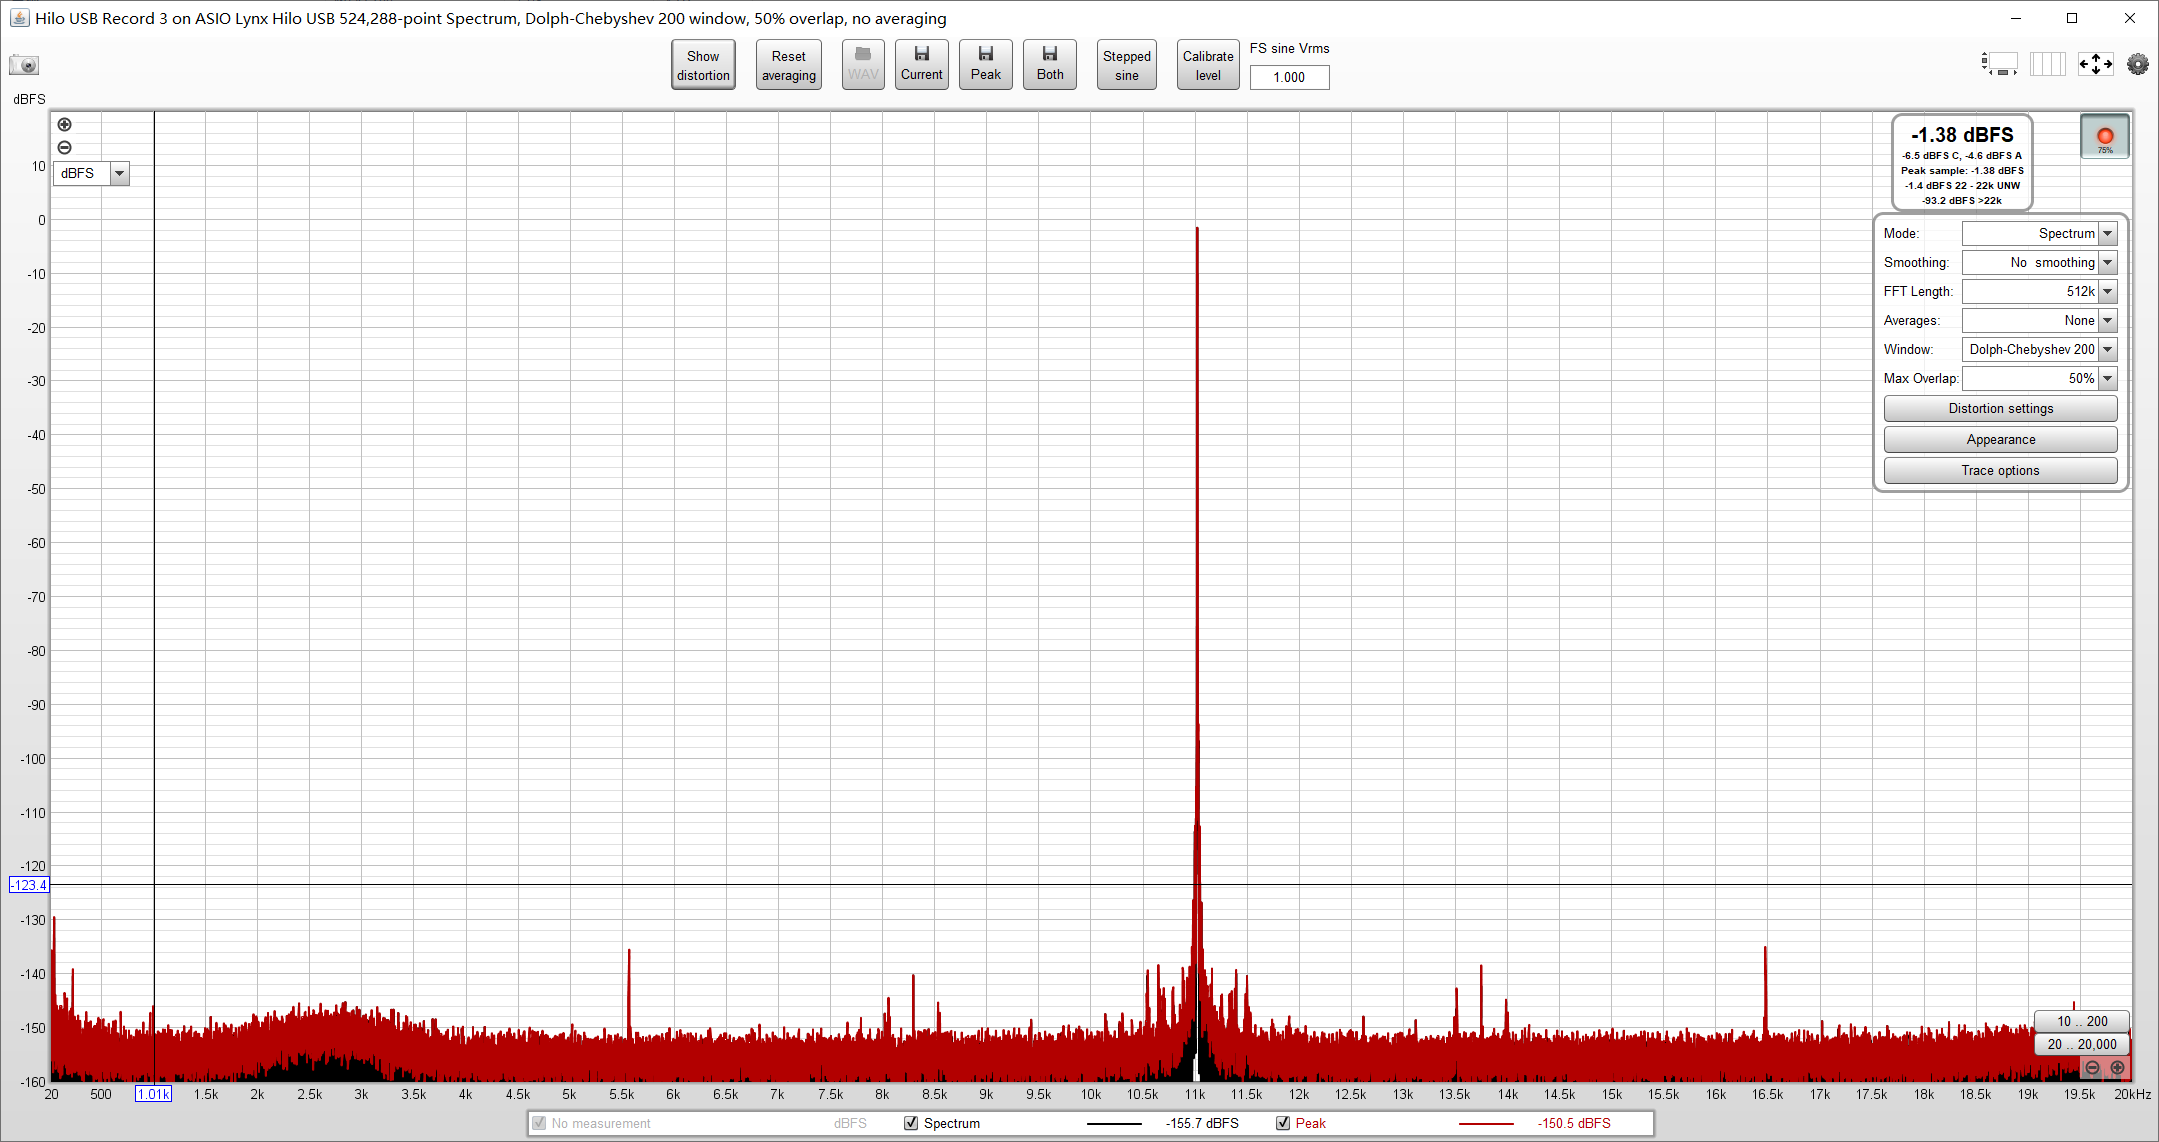This screenshot has height=1142, width=2159.
Task: Toggle the Spectrum trace checkbox
Action: coord(911,1123)
